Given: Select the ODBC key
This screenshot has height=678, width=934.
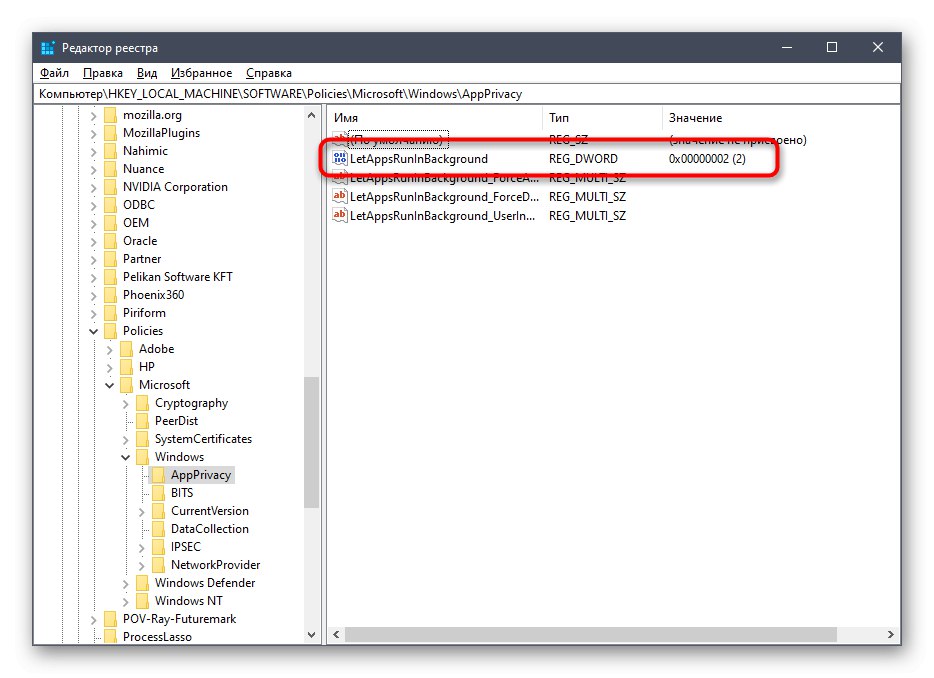Looking at the screenshot, I should click(139, 205).
